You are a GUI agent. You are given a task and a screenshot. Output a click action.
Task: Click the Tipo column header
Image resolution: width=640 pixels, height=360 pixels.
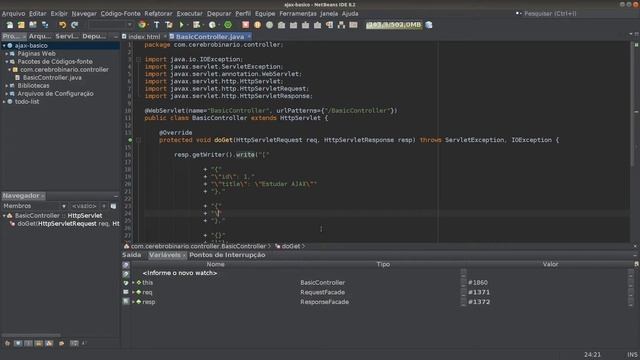click(383, 264)
